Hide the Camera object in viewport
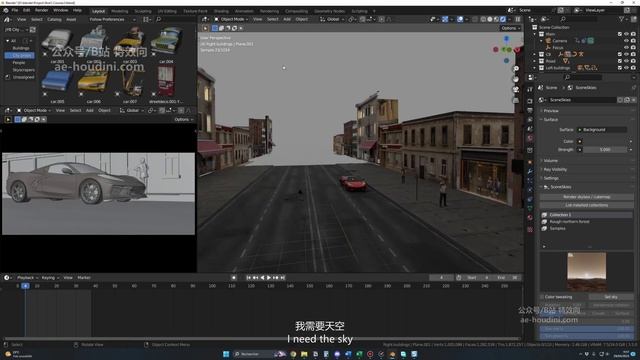 (627, 41)
